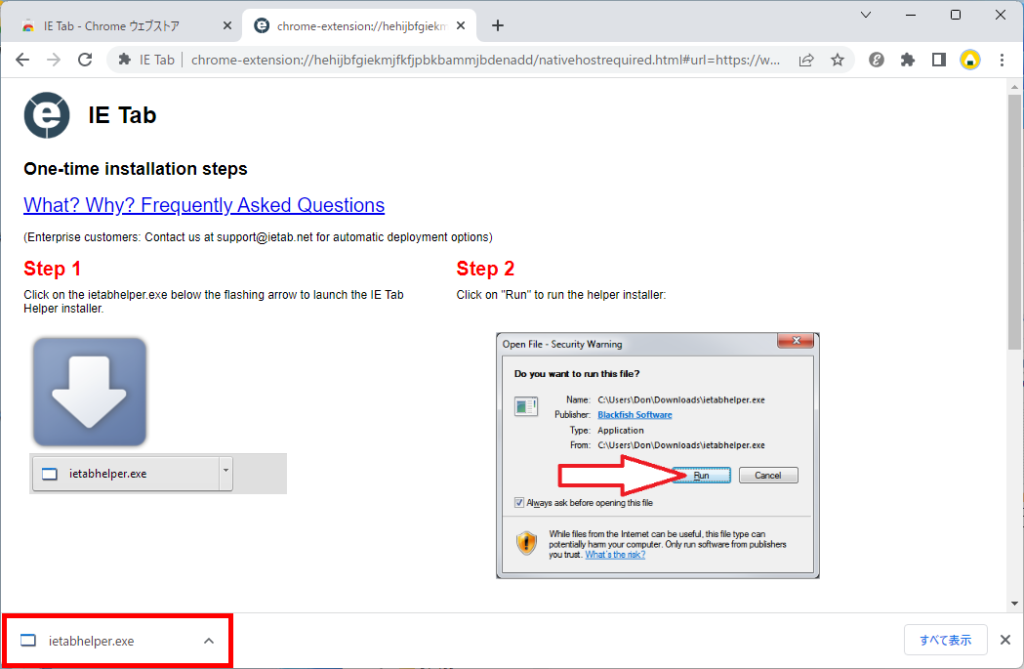Image resolution: width=1024 pixels, height=669 pixels.
Task: Expand the chevron on the ietabhelper.exe download
Action: click(x=208, y=640)
